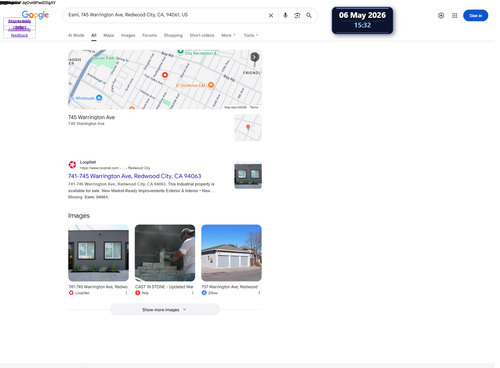Open options menu for the LoopNet image

coord(126,293)
